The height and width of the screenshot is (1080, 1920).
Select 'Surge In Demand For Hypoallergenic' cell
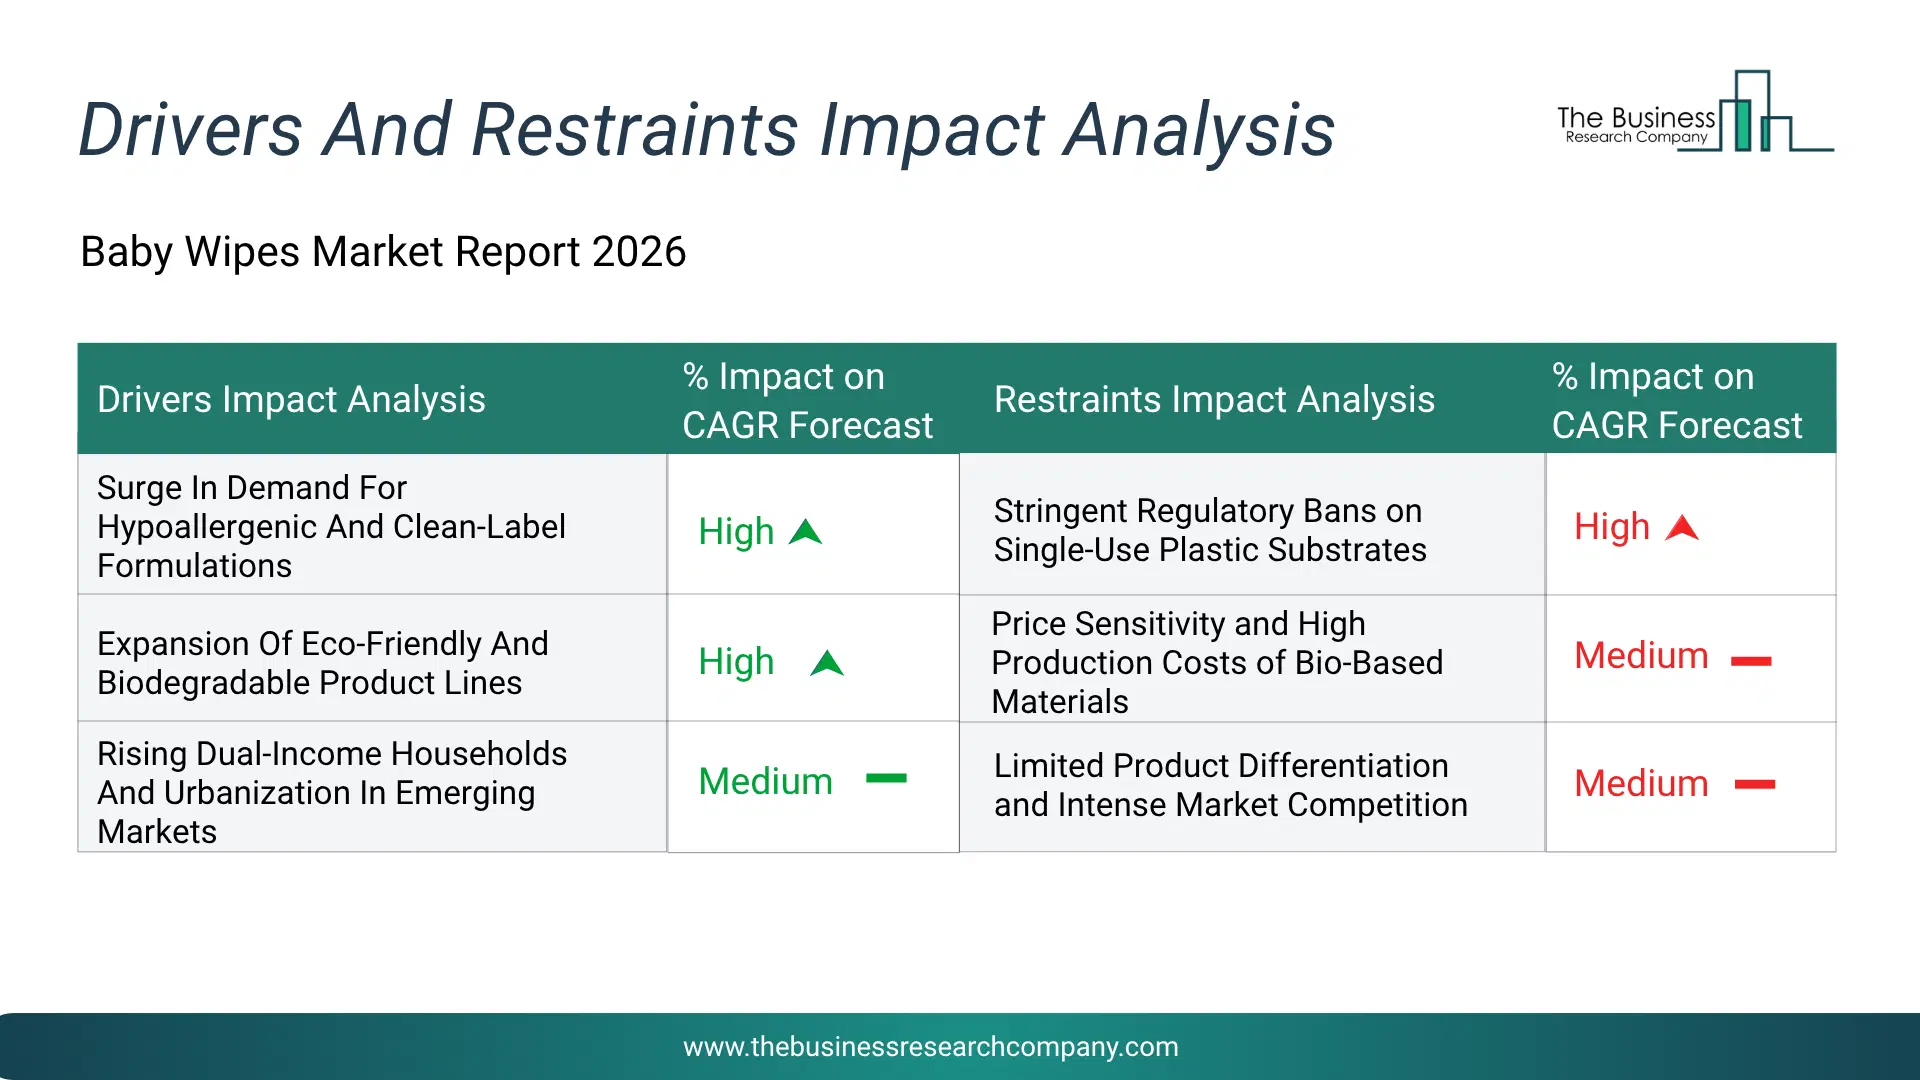(x=372, y=526)
